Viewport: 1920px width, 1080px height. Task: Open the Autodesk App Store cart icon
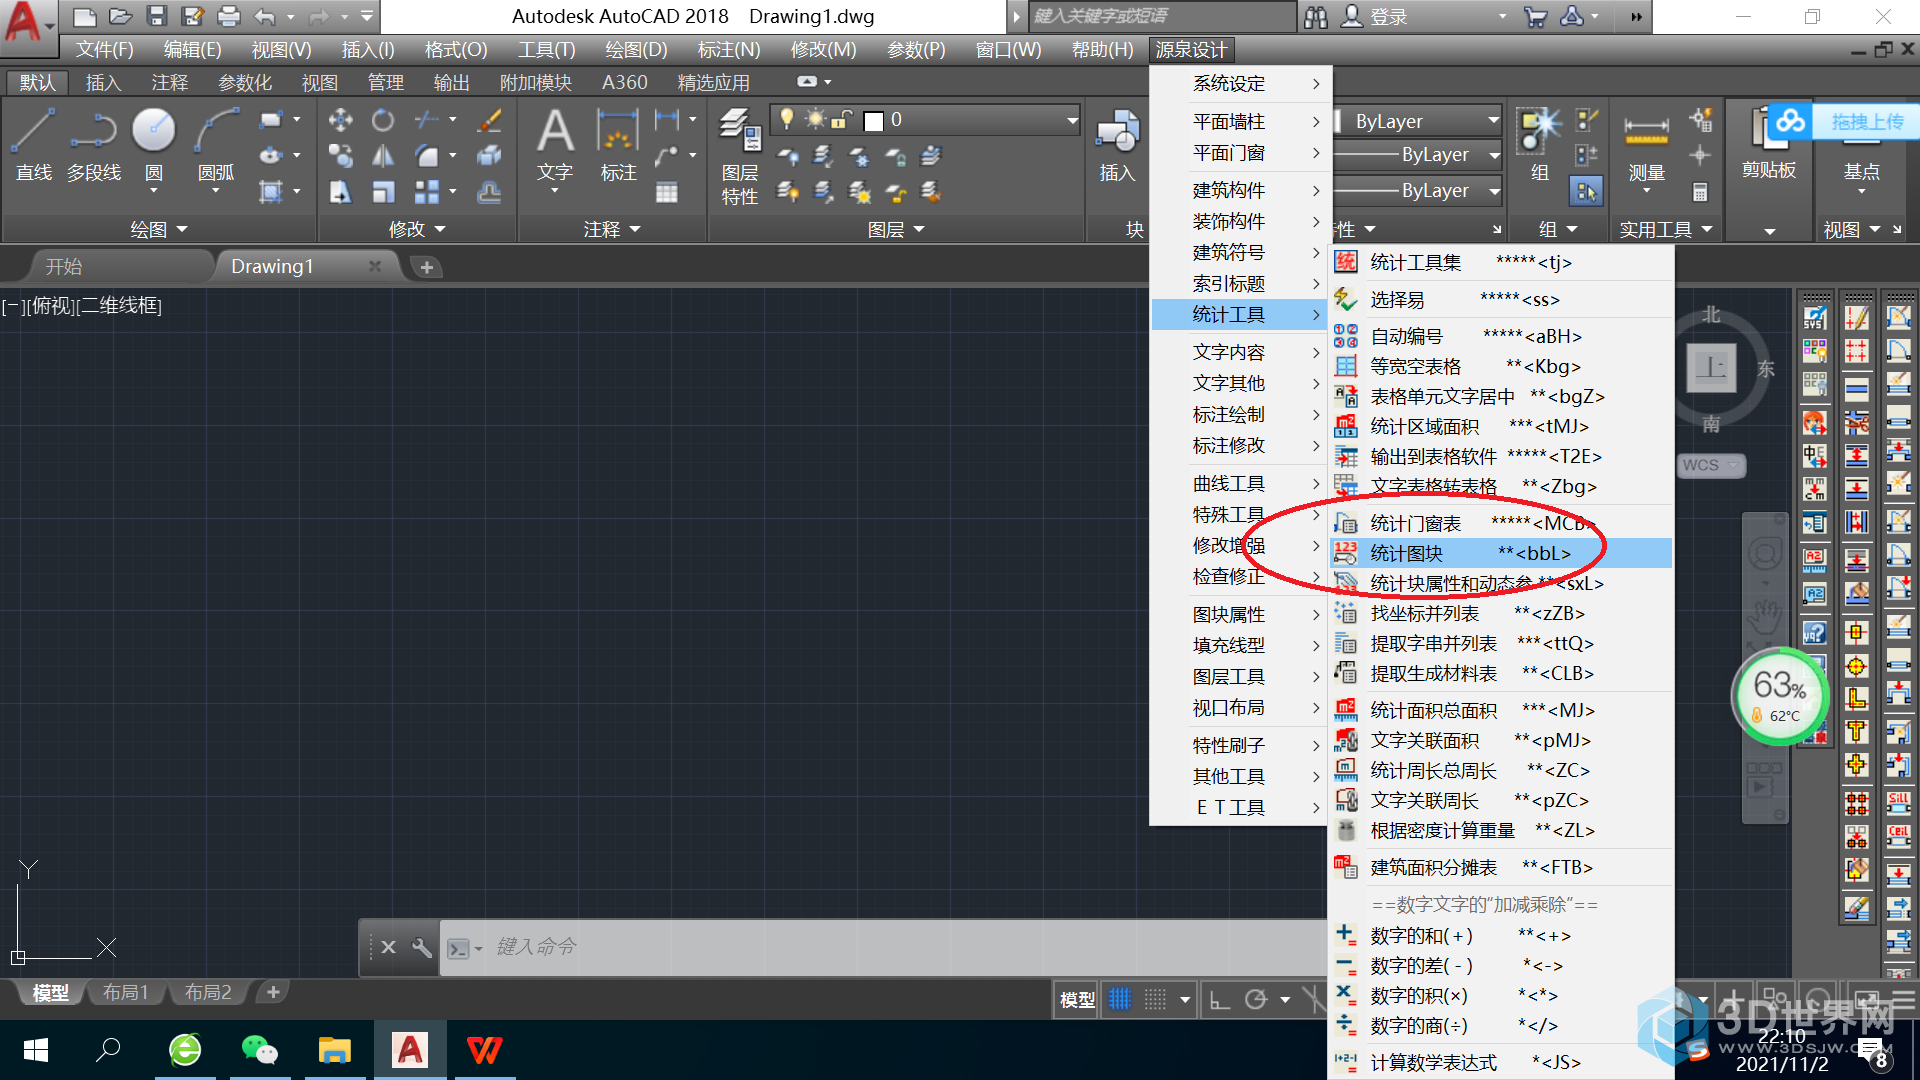pos(1534,16)
